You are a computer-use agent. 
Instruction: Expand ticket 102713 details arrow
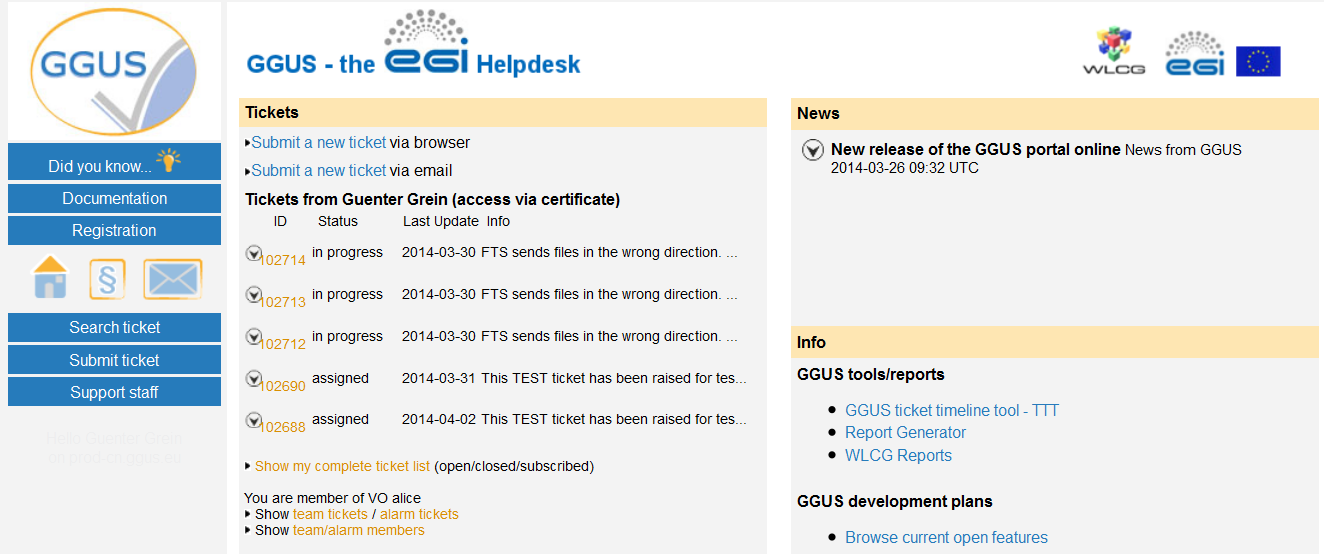253,295
